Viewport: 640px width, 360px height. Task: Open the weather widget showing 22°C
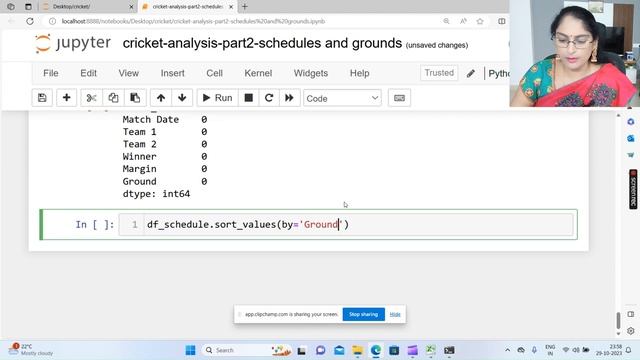(x=31, y=350)
